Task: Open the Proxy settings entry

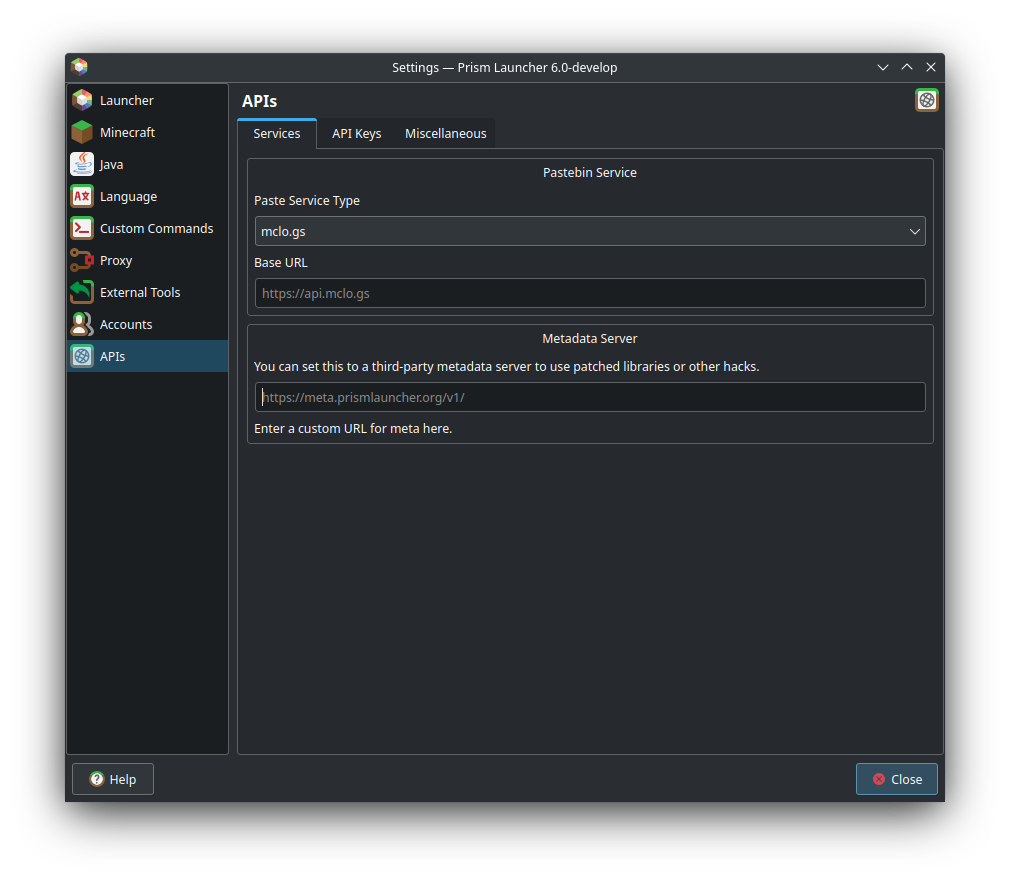Action: click(148, 260)
